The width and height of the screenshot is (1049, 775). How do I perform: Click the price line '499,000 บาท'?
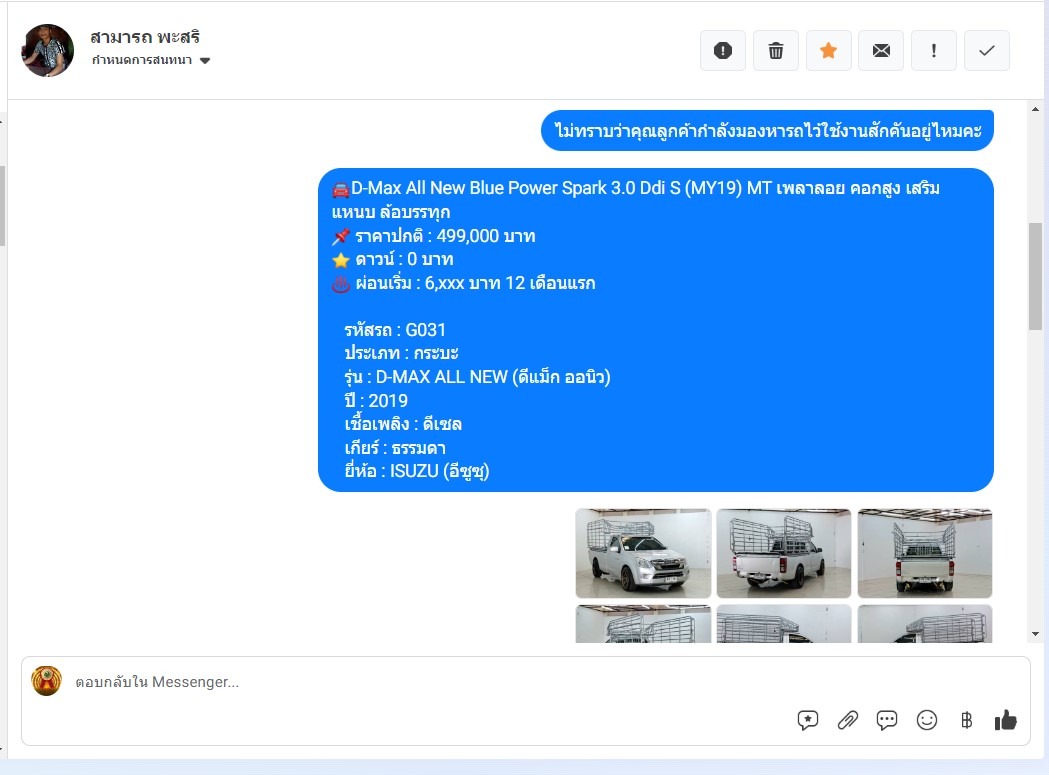click(445, 236)
